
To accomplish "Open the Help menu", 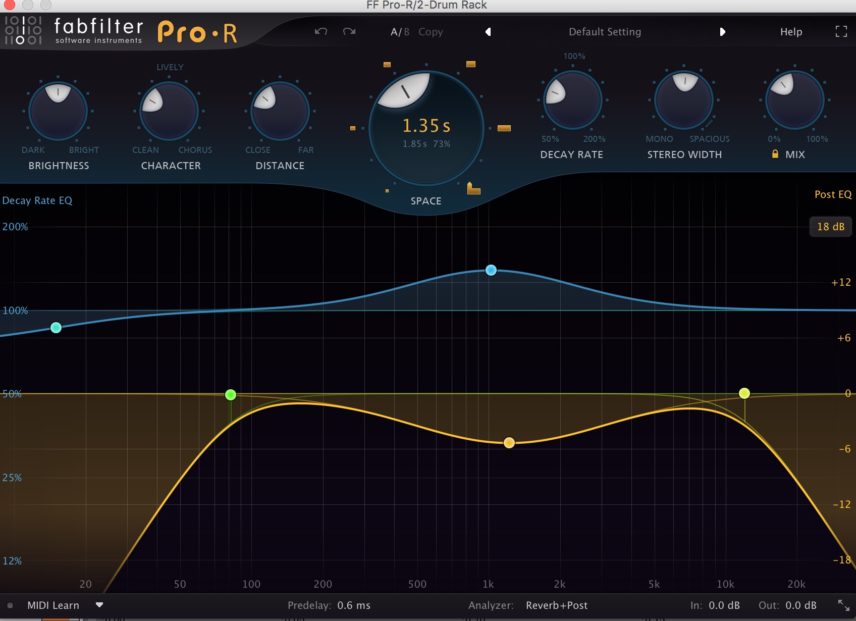I will pyautogui.click(x=791, y=32).
